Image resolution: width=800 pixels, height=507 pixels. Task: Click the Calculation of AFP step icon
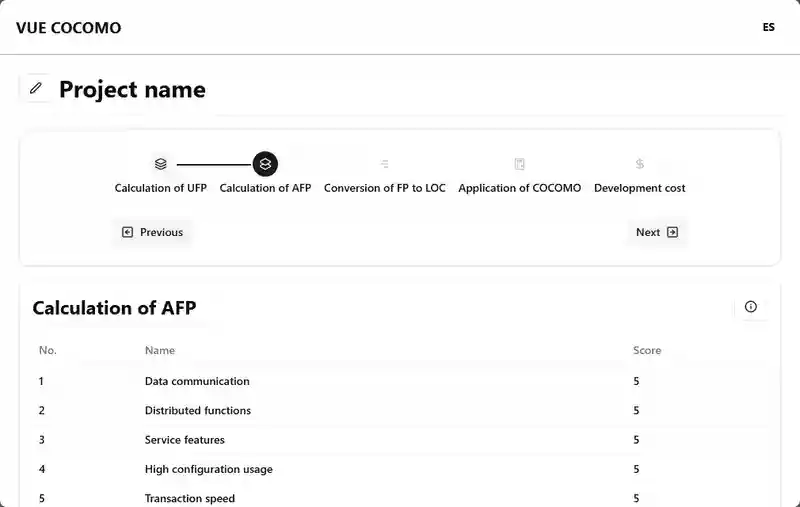265,164
